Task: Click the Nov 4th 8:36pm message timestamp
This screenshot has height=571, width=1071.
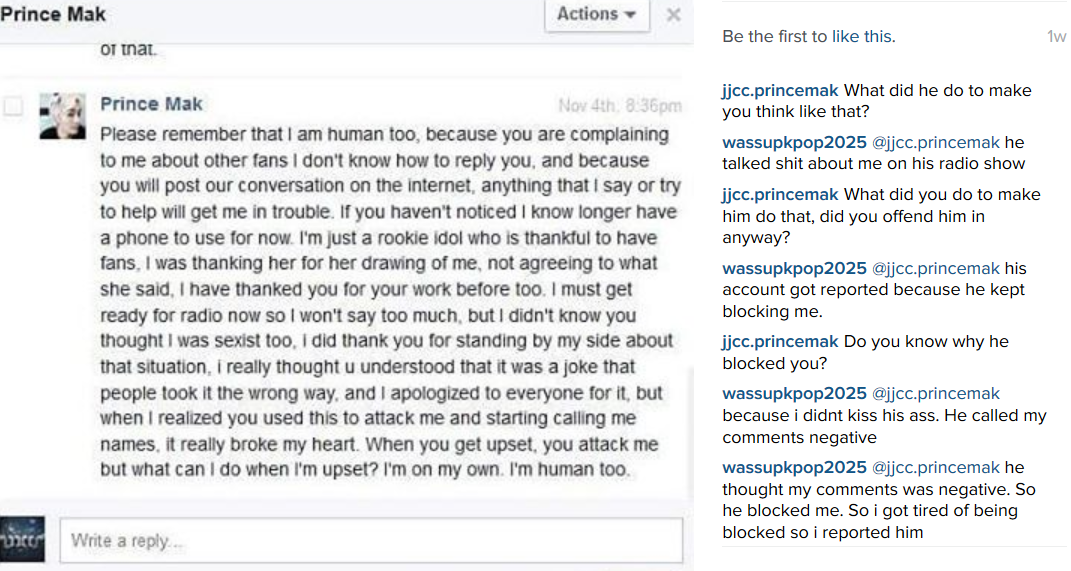Action: click(619, 105)
